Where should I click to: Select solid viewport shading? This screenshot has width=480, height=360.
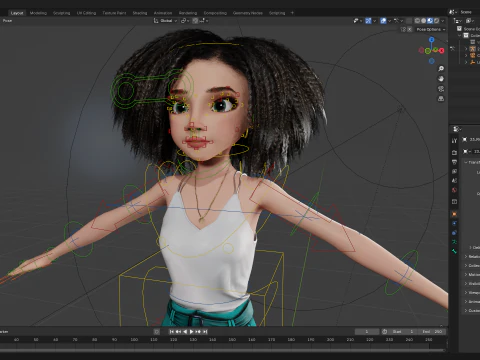[x=423, y=21]
